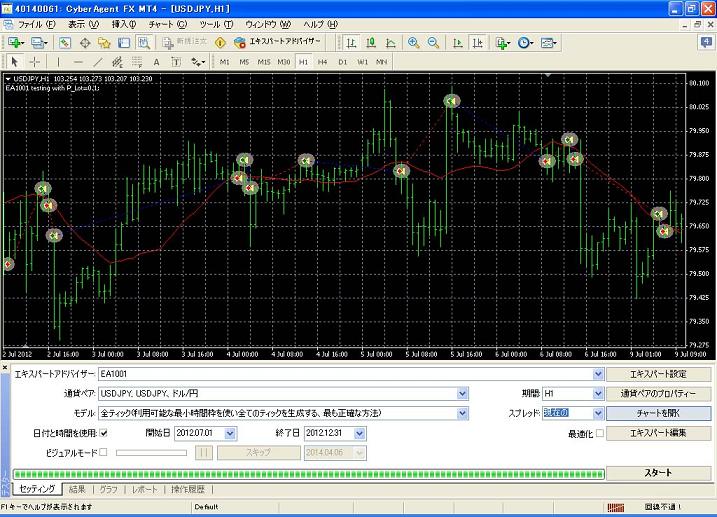Image resolution: width=717 pixels, height=517 pixels.
Task: Toggle the Navigator folder-star icon
Action: (x=104, y=43)
